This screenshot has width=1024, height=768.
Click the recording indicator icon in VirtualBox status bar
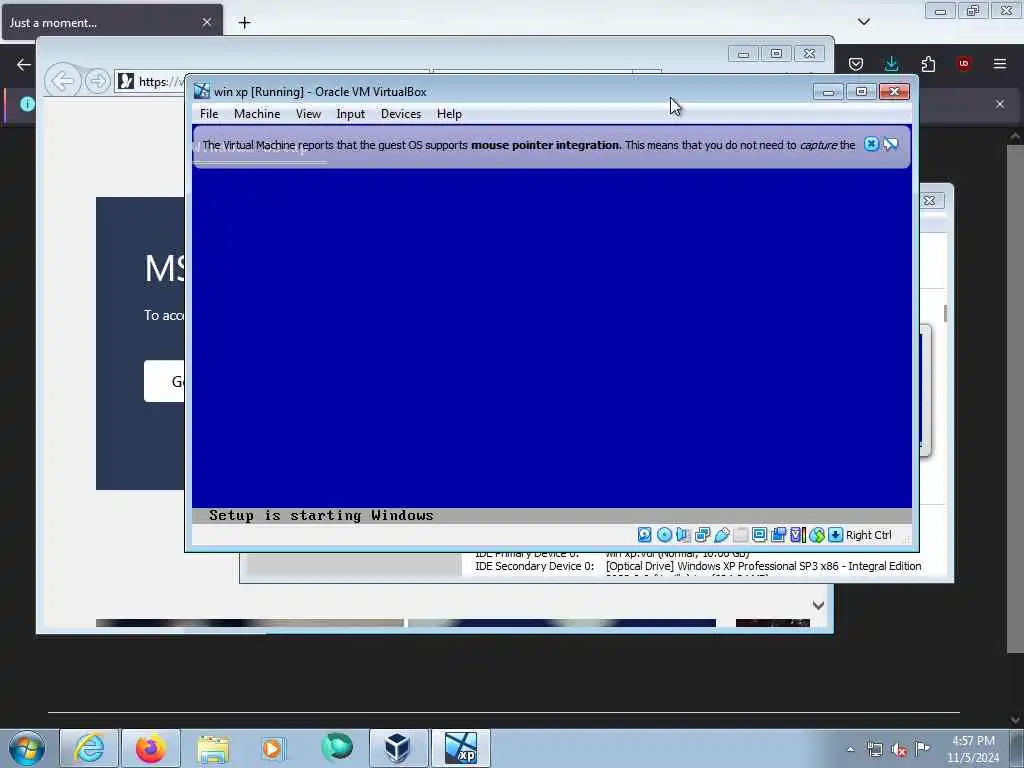pyautogui.click(x=778, y=535)
